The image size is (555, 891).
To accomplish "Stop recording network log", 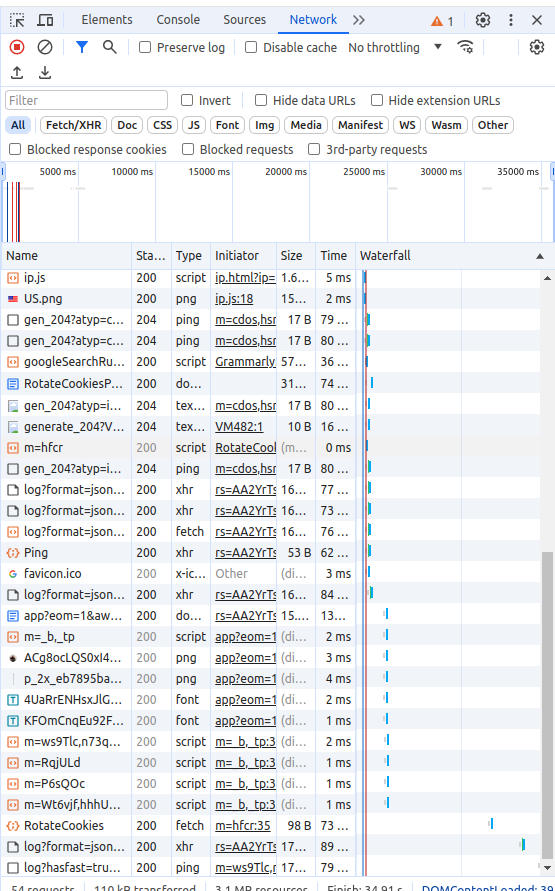I will [17, 47].
